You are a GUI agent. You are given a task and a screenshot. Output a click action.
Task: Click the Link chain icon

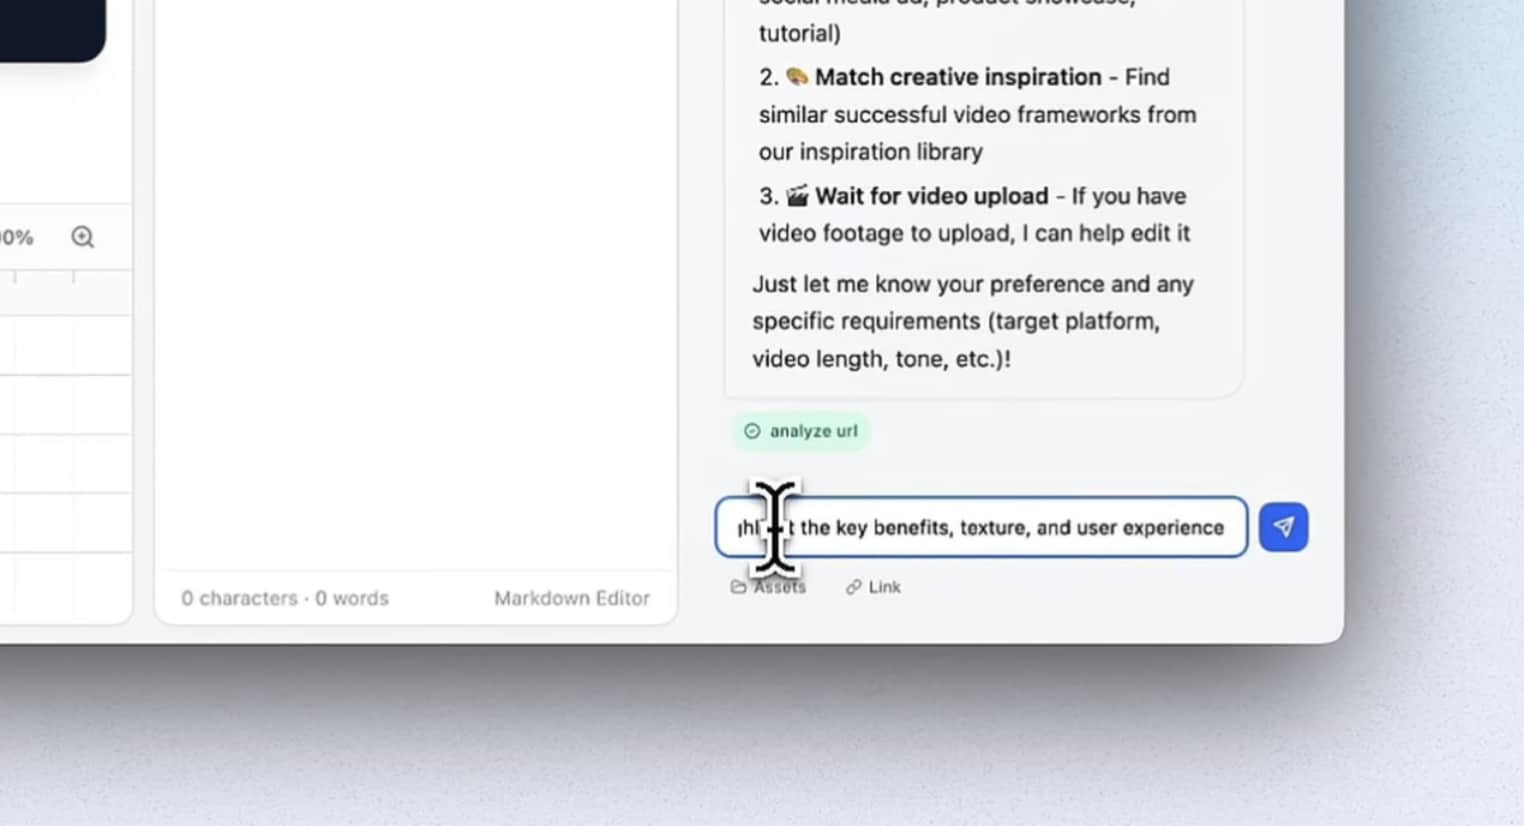(x=853, y=587)
